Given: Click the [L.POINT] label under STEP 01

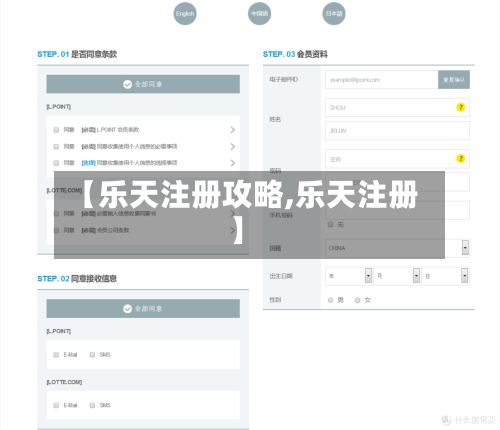Looking at the screenshot, I should pos(59,107).
